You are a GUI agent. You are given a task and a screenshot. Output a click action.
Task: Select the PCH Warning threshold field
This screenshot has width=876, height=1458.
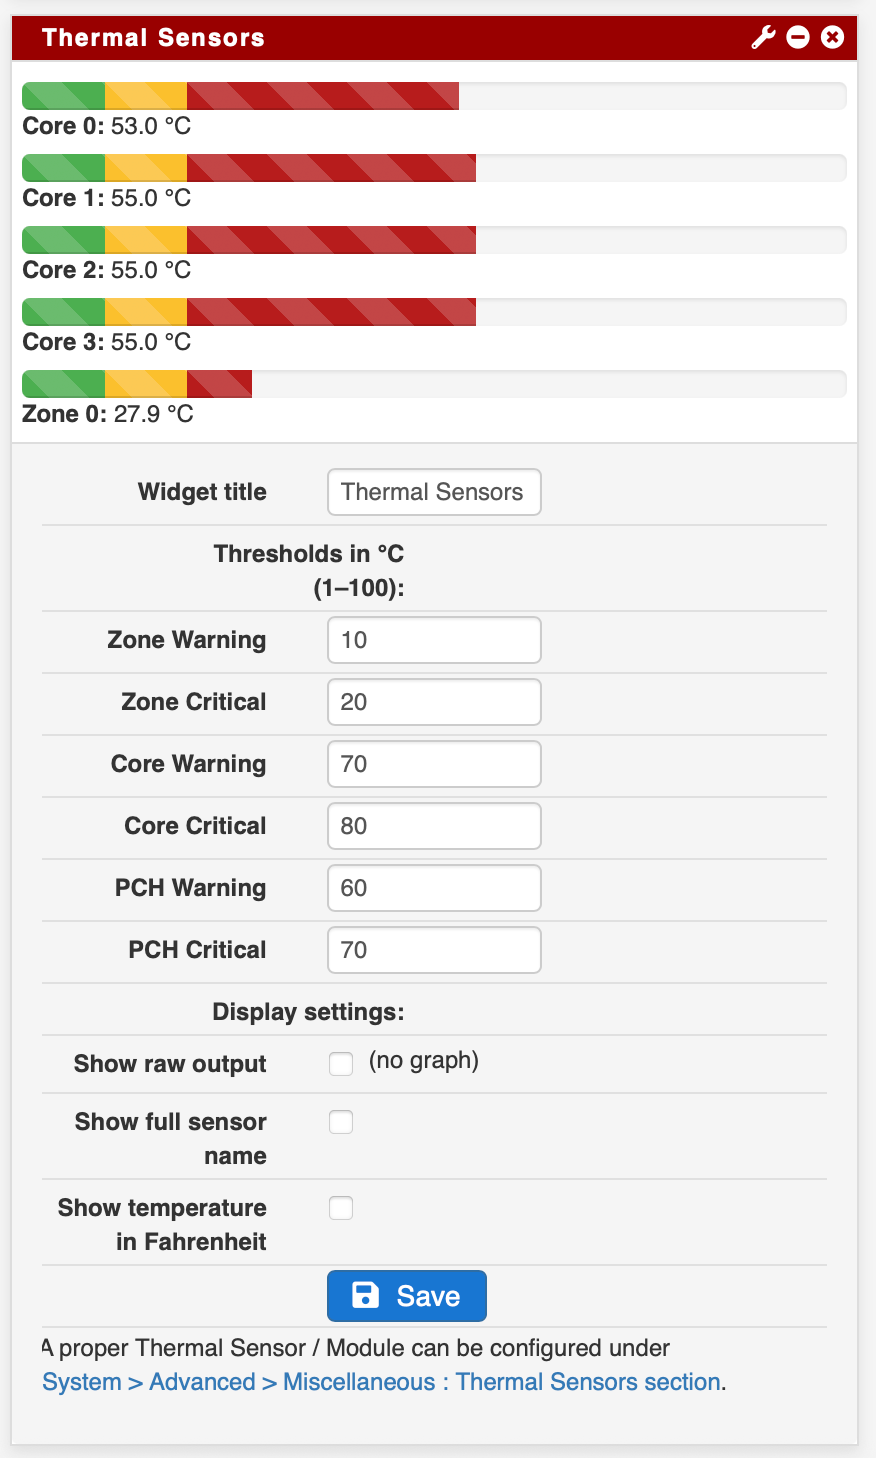click(x=434, y=888)
